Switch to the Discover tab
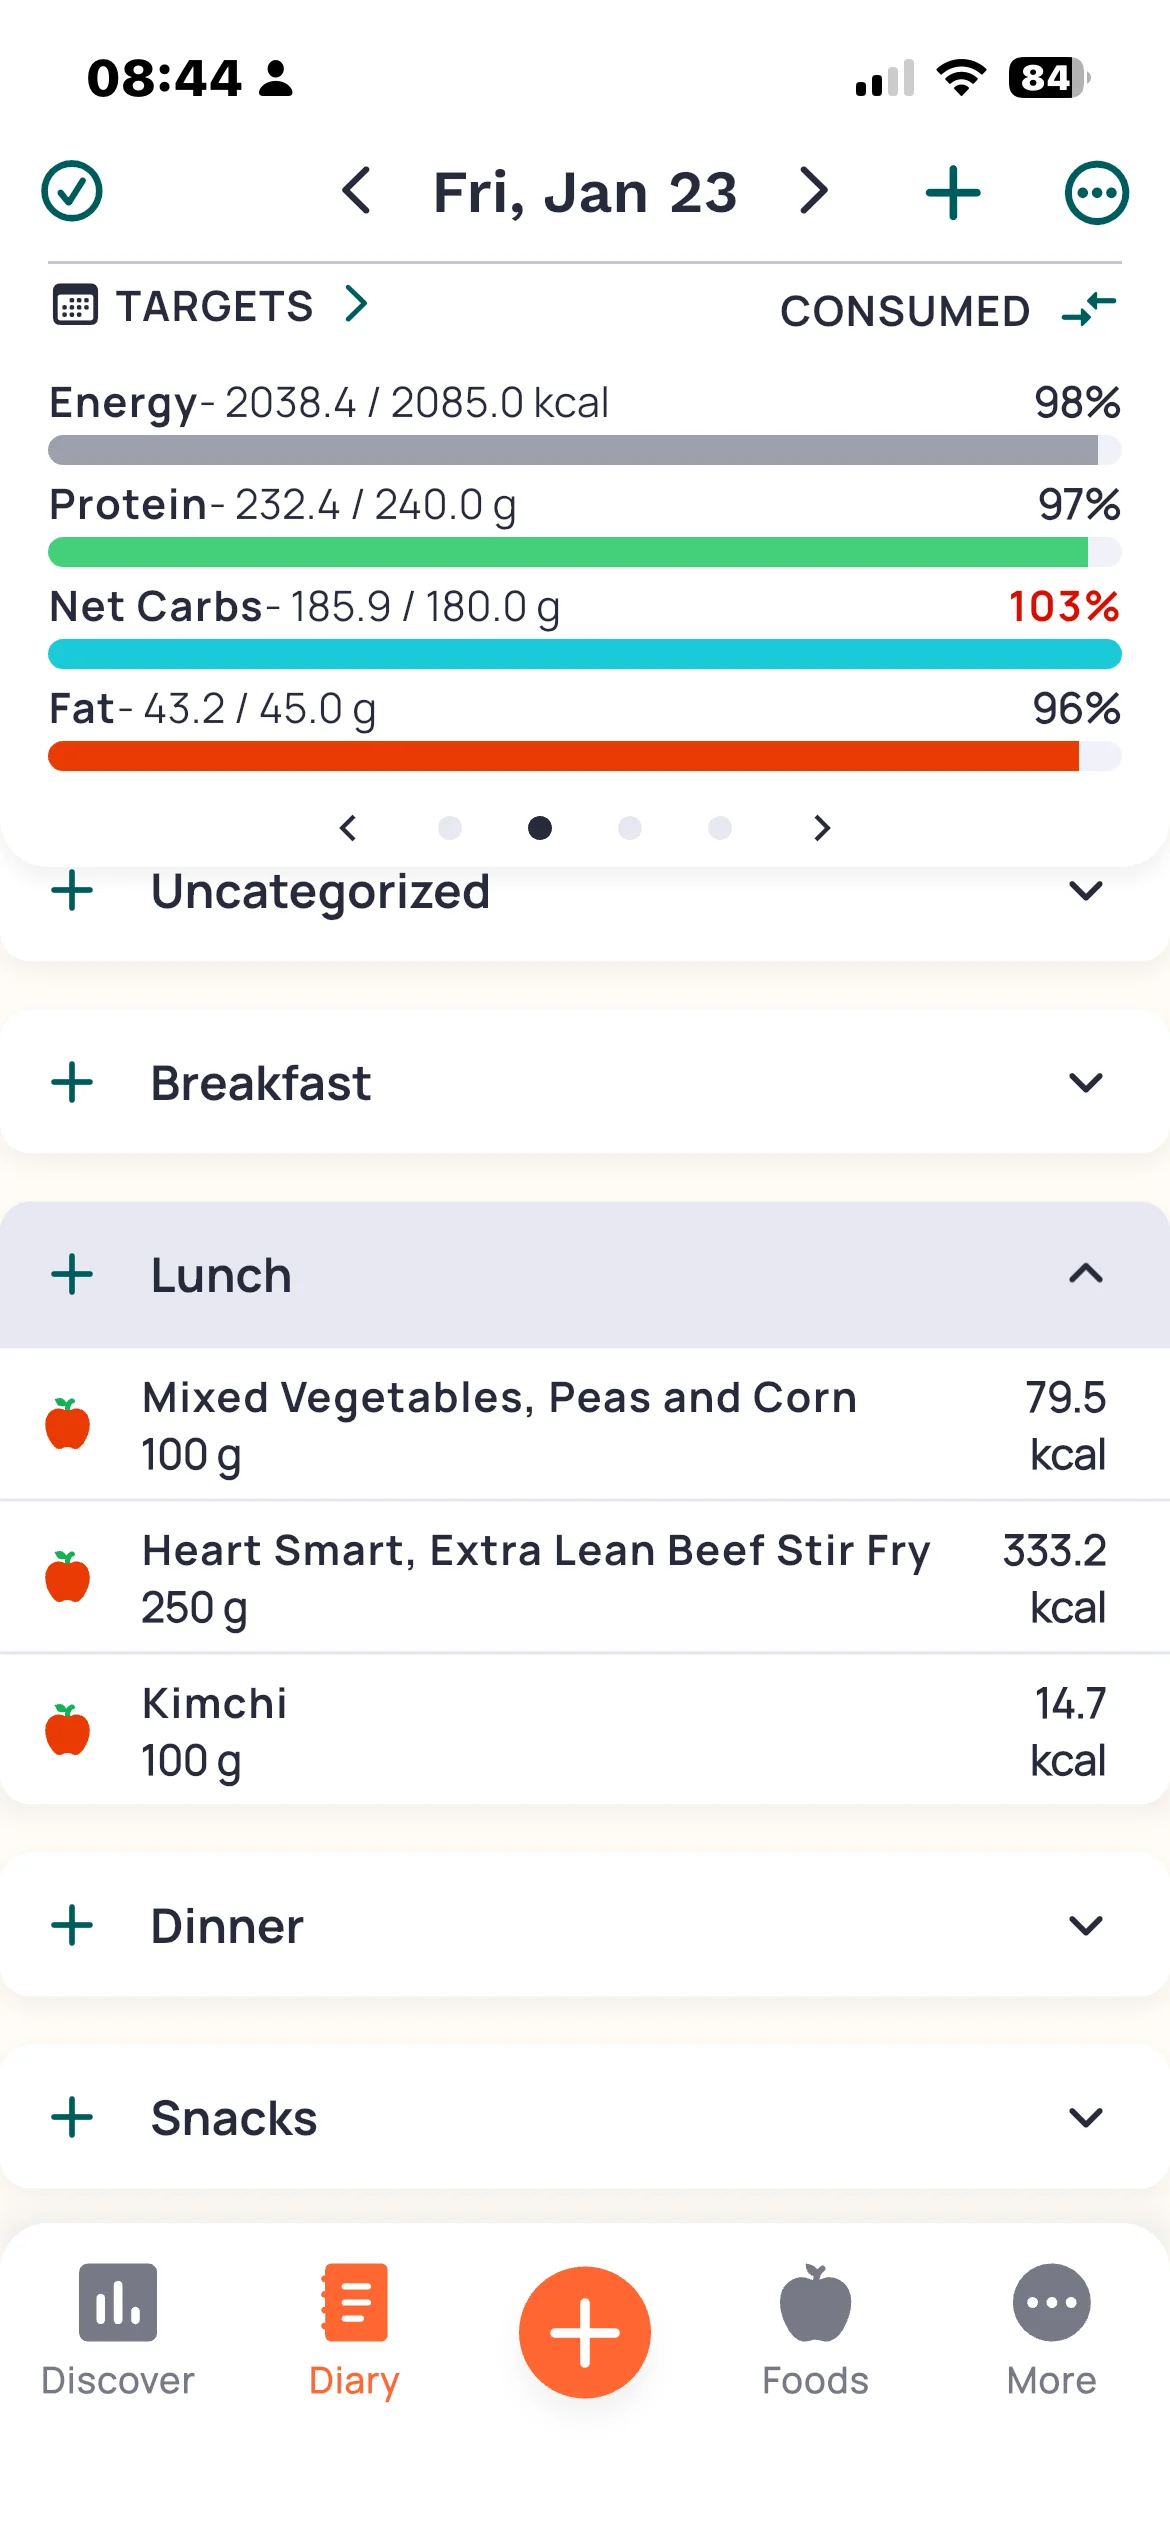The width and height of the screenshot is (1170, 2532). [118, 2330]
